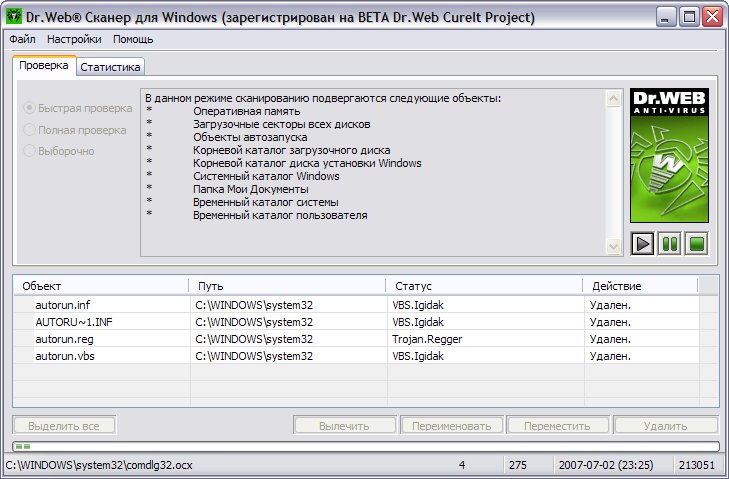Sort by the Действие column header
The image size is (729, 479).
tap(640, 286)
